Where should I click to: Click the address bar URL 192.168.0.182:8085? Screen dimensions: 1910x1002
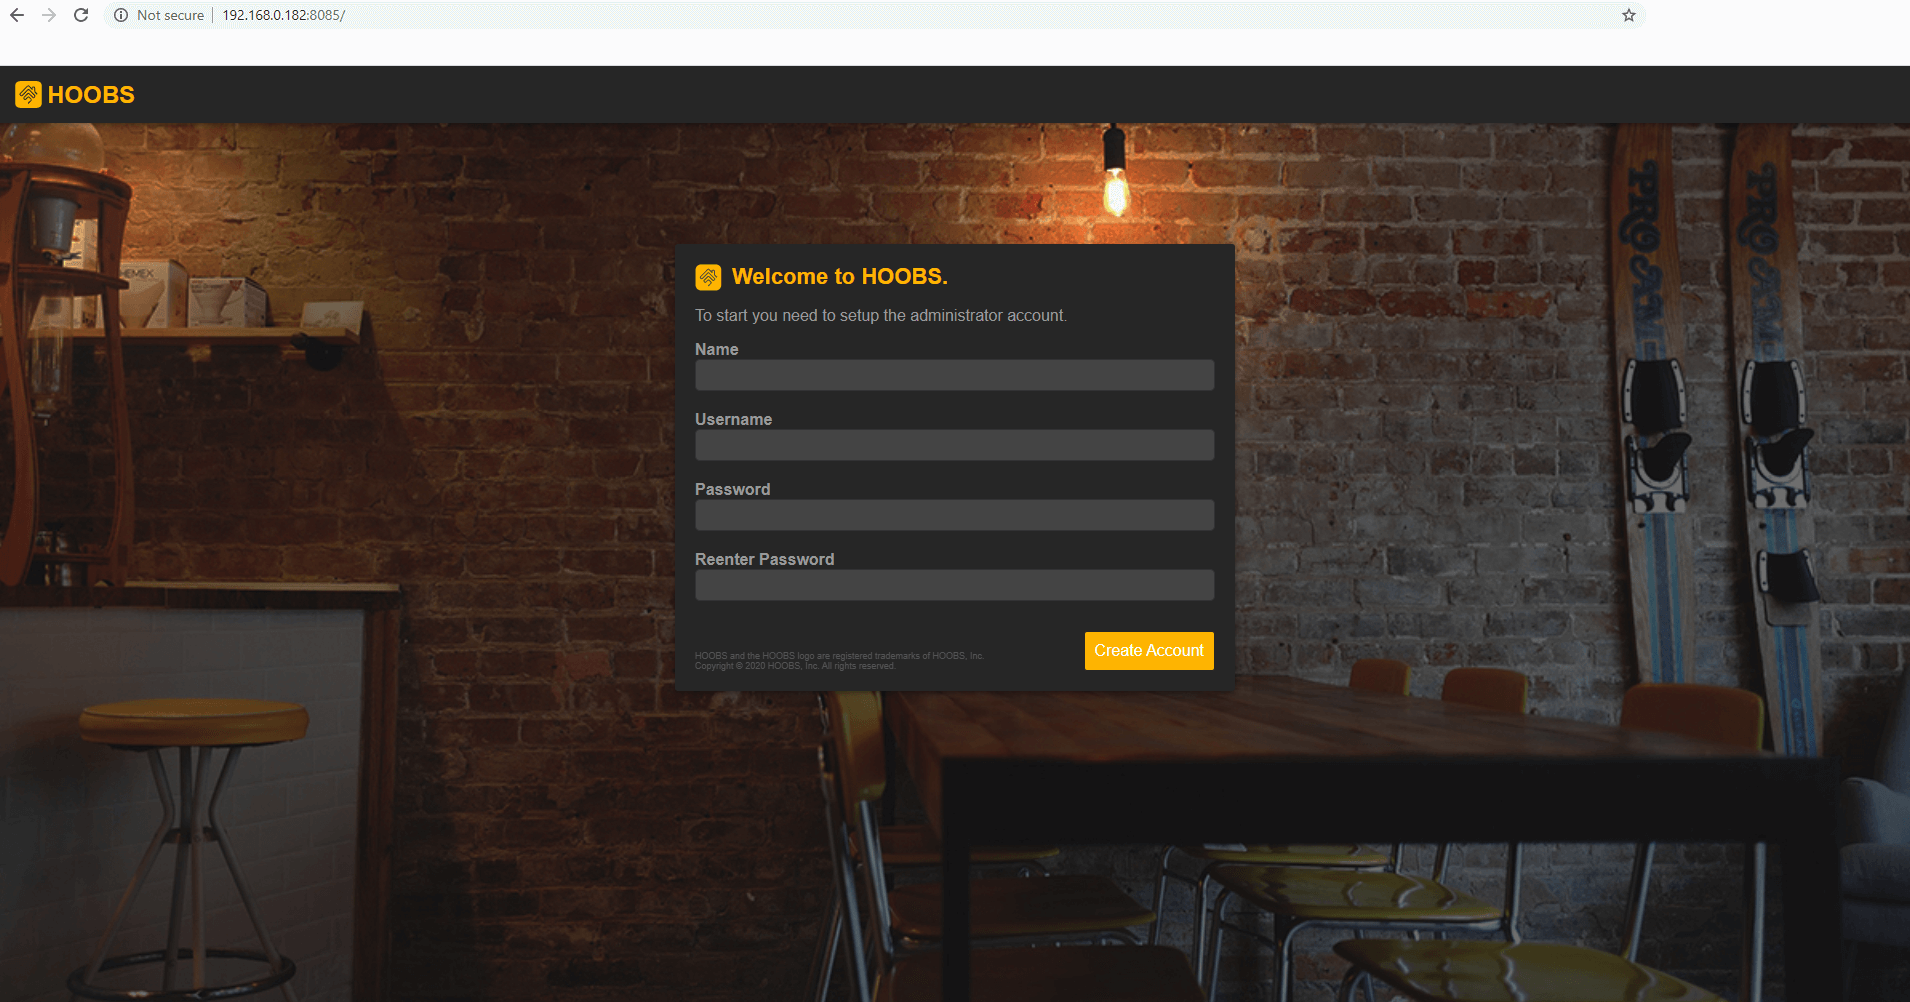(x=283, y=15)
